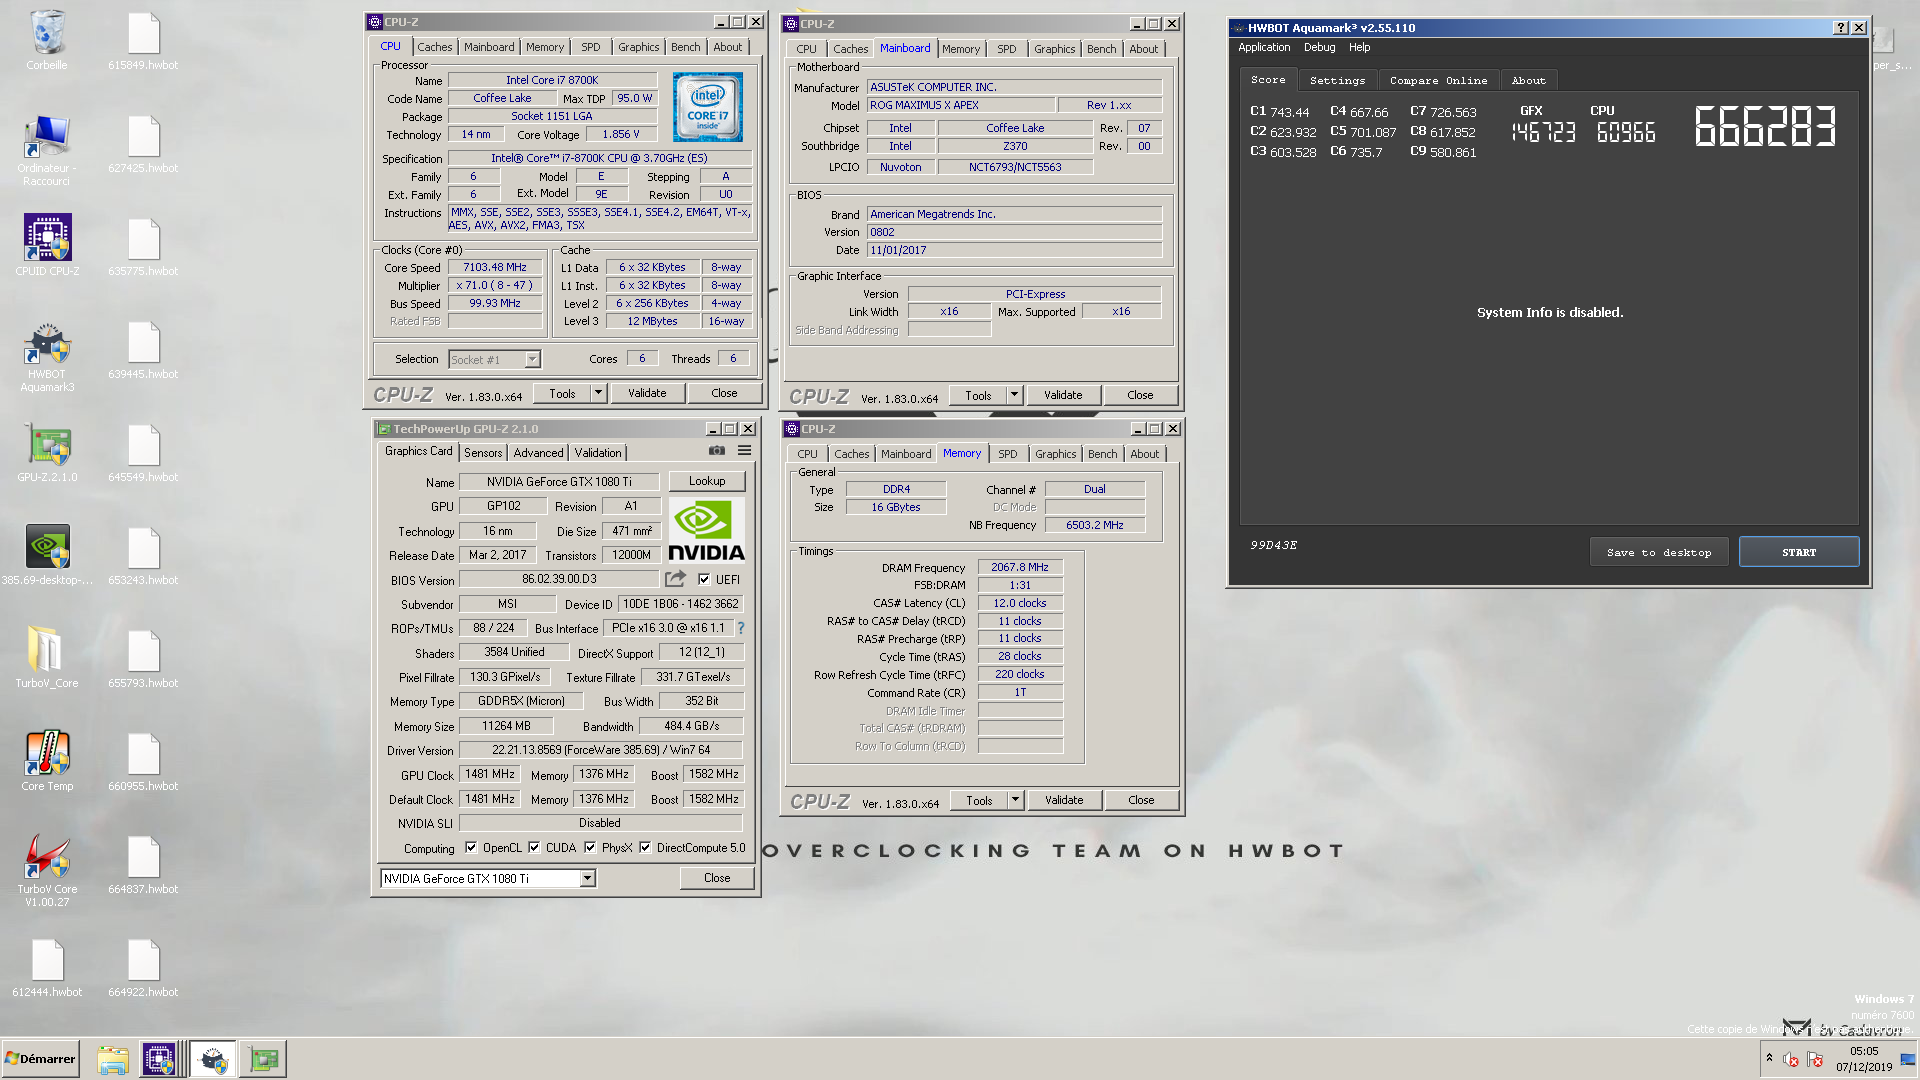Expand Tools arrow in CPU tab window
Viewport: 1920px width, 1080px height.
[598, 393]
